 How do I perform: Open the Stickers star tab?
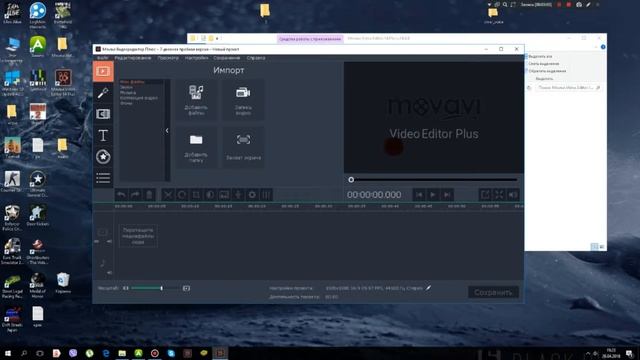coord(103,157)
